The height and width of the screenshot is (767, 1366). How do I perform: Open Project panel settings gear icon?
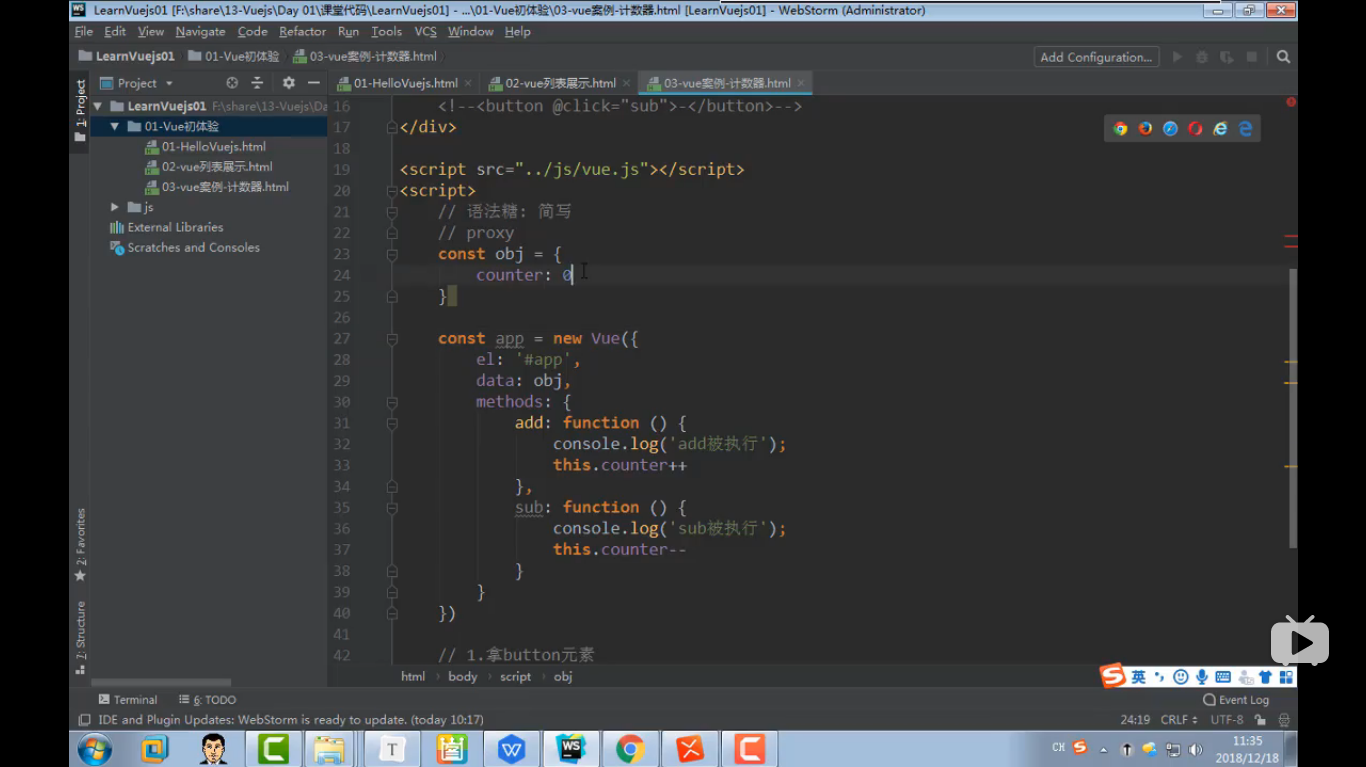(289, 83)
